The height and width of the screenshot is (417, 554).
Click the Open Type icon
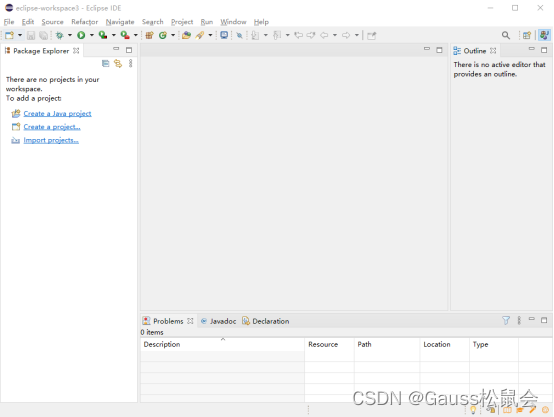pyautogui.click(x=186, y=35)
